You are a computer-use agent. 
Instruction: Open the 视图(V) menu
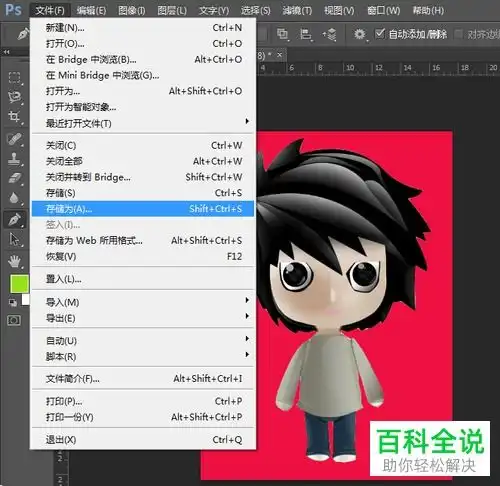click(339, 11)
